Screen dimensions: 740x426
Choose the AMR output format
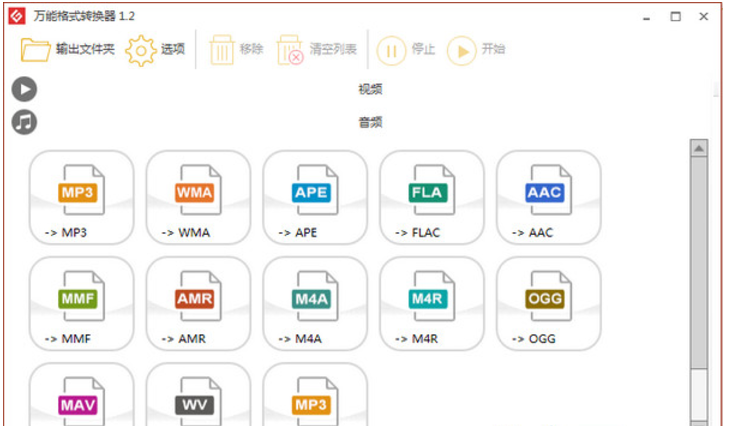198,303
